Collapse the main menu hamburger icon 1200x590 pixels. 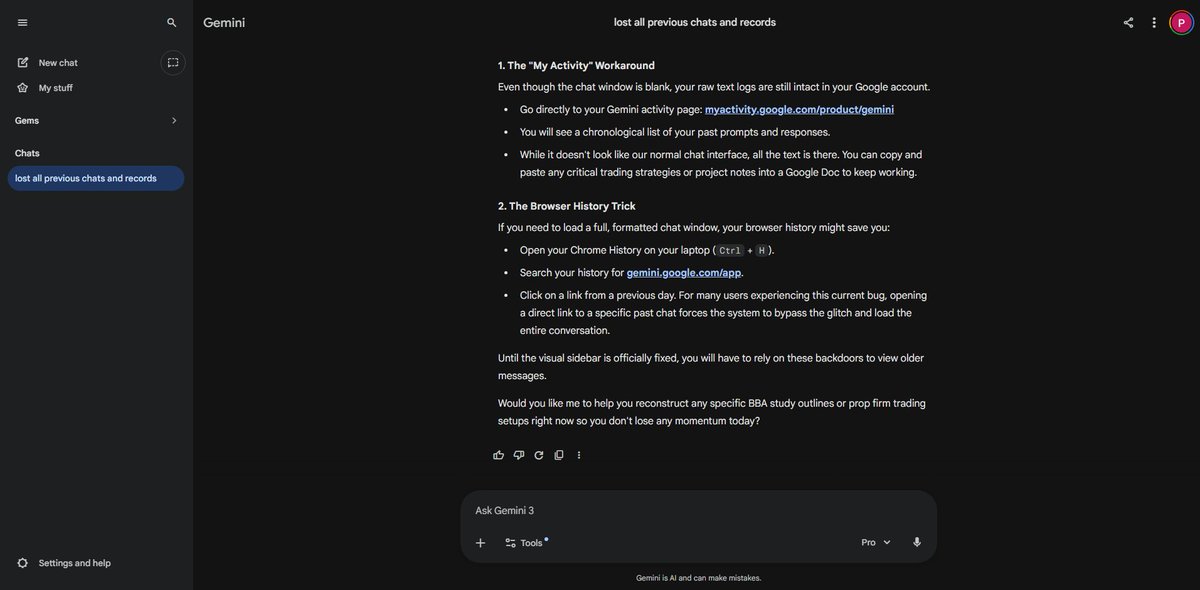(x=22, y=22)
